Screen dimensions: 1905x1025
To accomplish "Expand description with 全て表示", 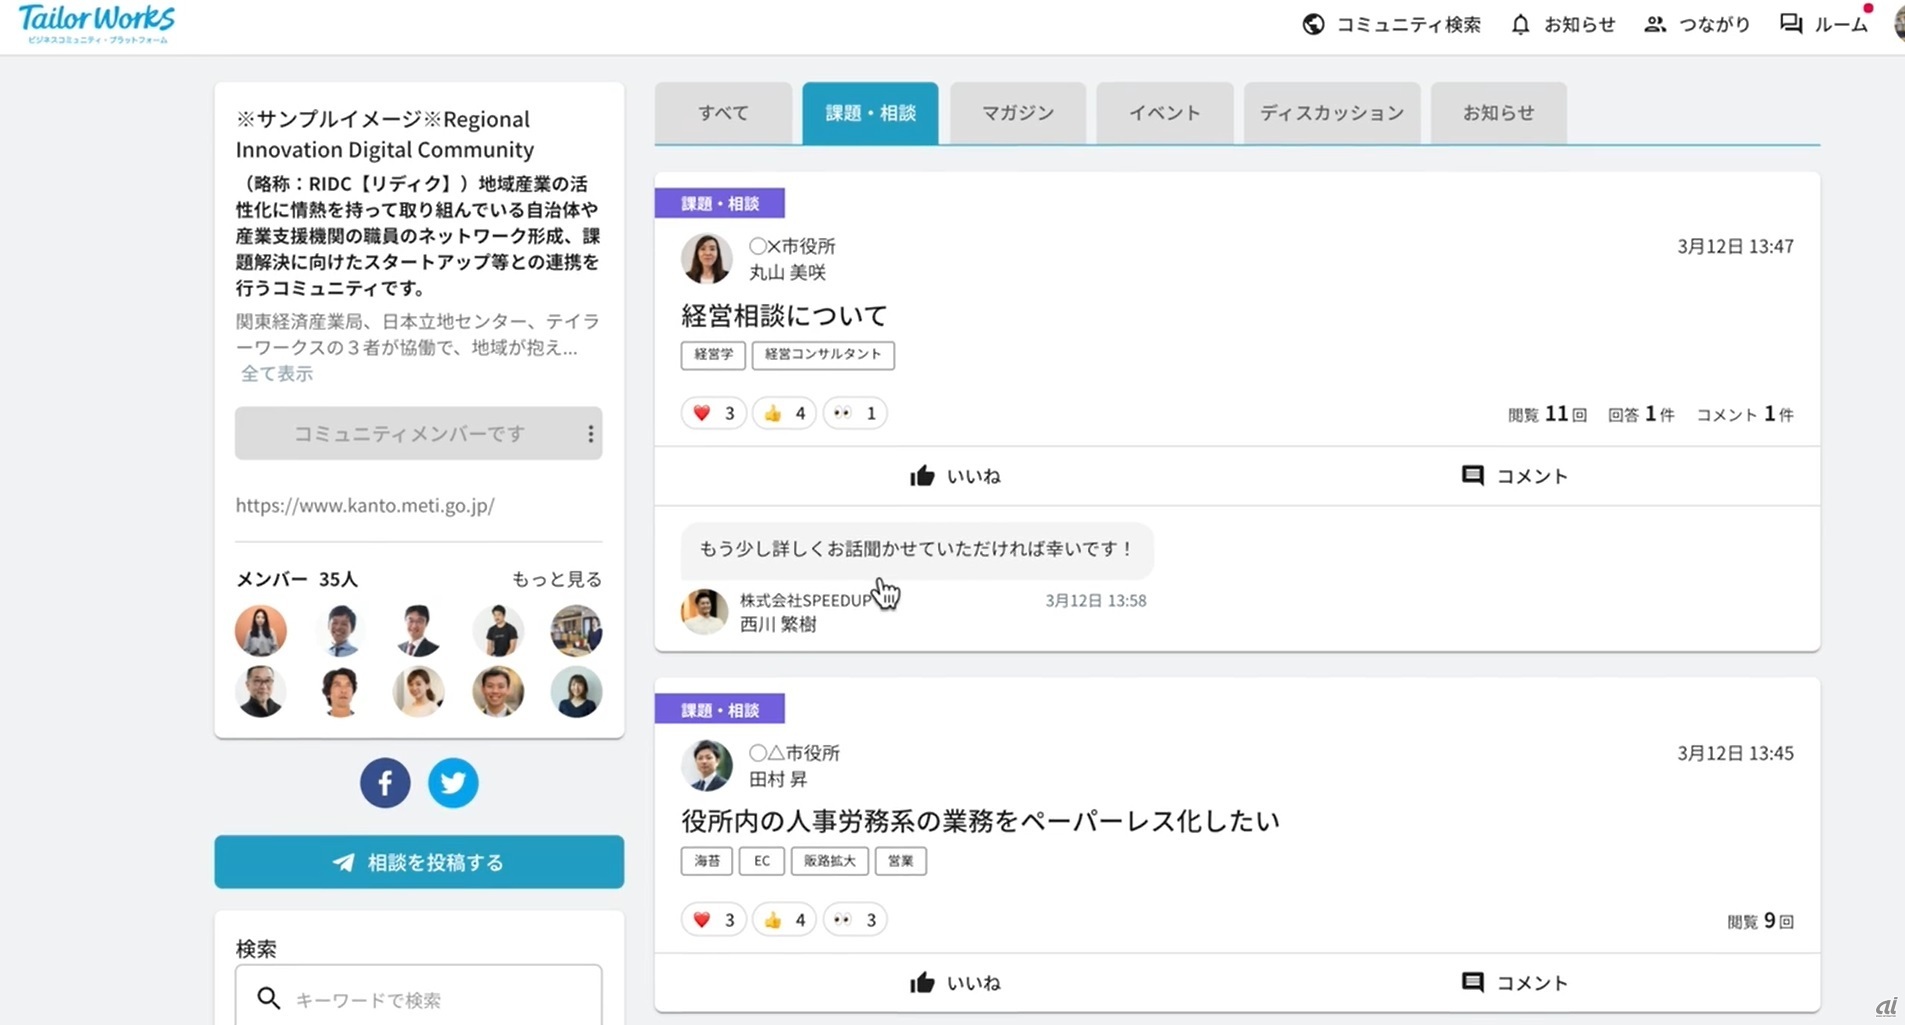I will pyautogui.click(x=277, y=374).
